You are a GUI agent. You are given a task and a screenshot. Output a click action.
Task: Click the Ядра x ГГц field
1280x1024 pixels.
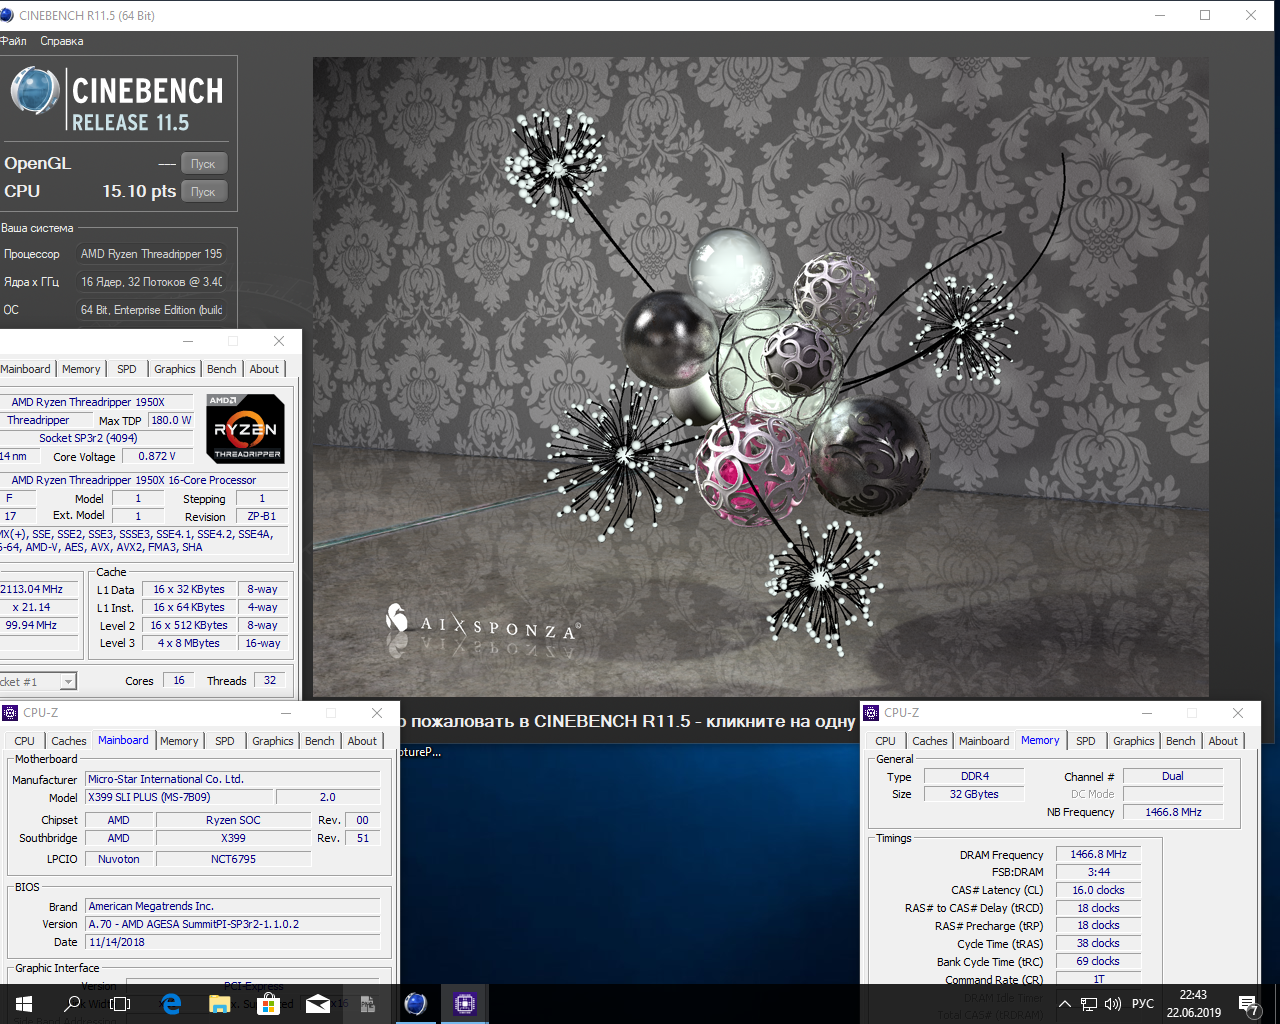point(152,282)
